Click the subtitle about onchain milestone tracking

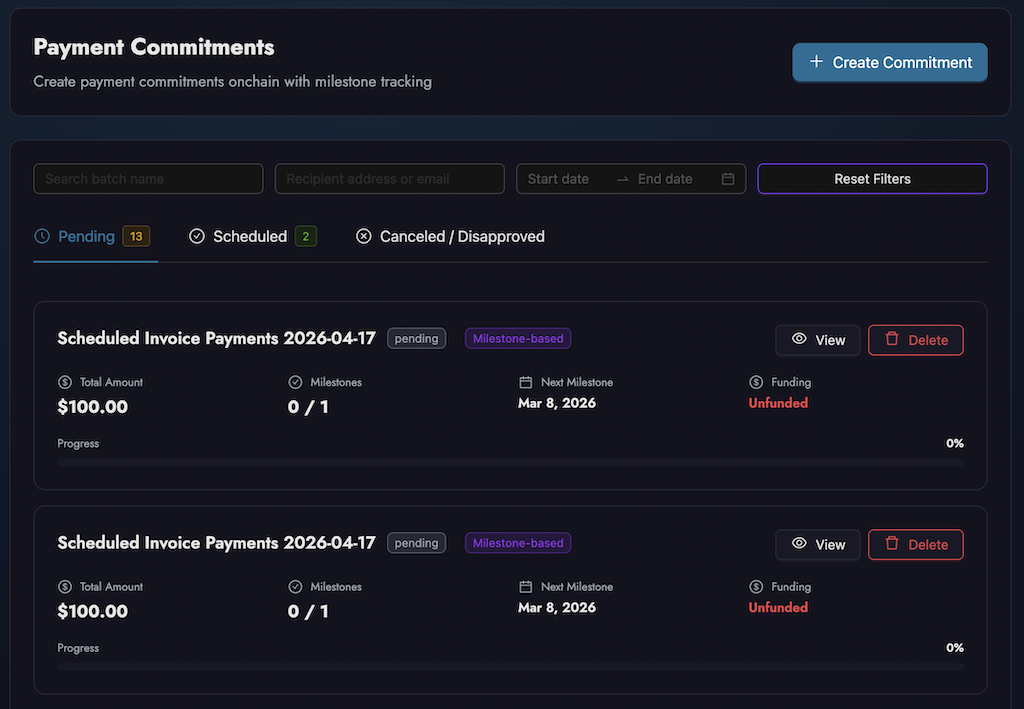pyautogui.click(x=232, y=82)
